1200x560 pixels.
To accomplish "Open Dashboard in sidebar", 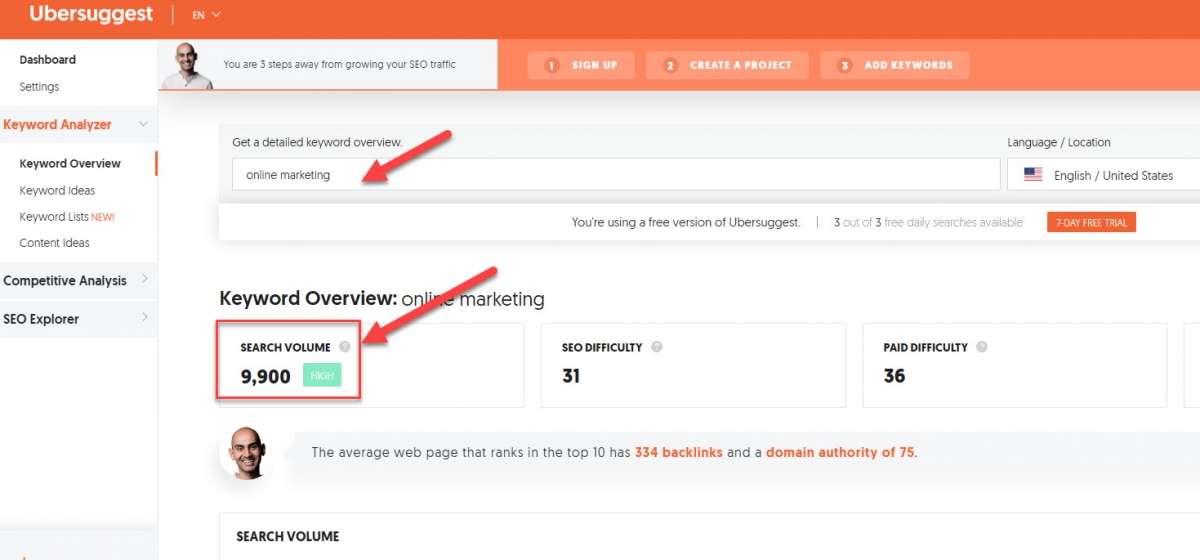I will coord(48,60).
